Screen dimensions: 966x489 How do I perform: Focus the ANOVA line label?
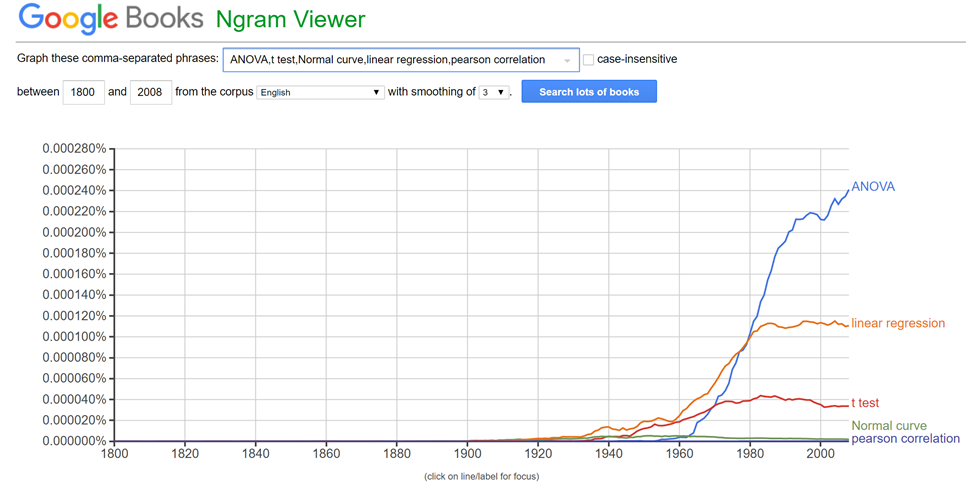coord(873,187)
